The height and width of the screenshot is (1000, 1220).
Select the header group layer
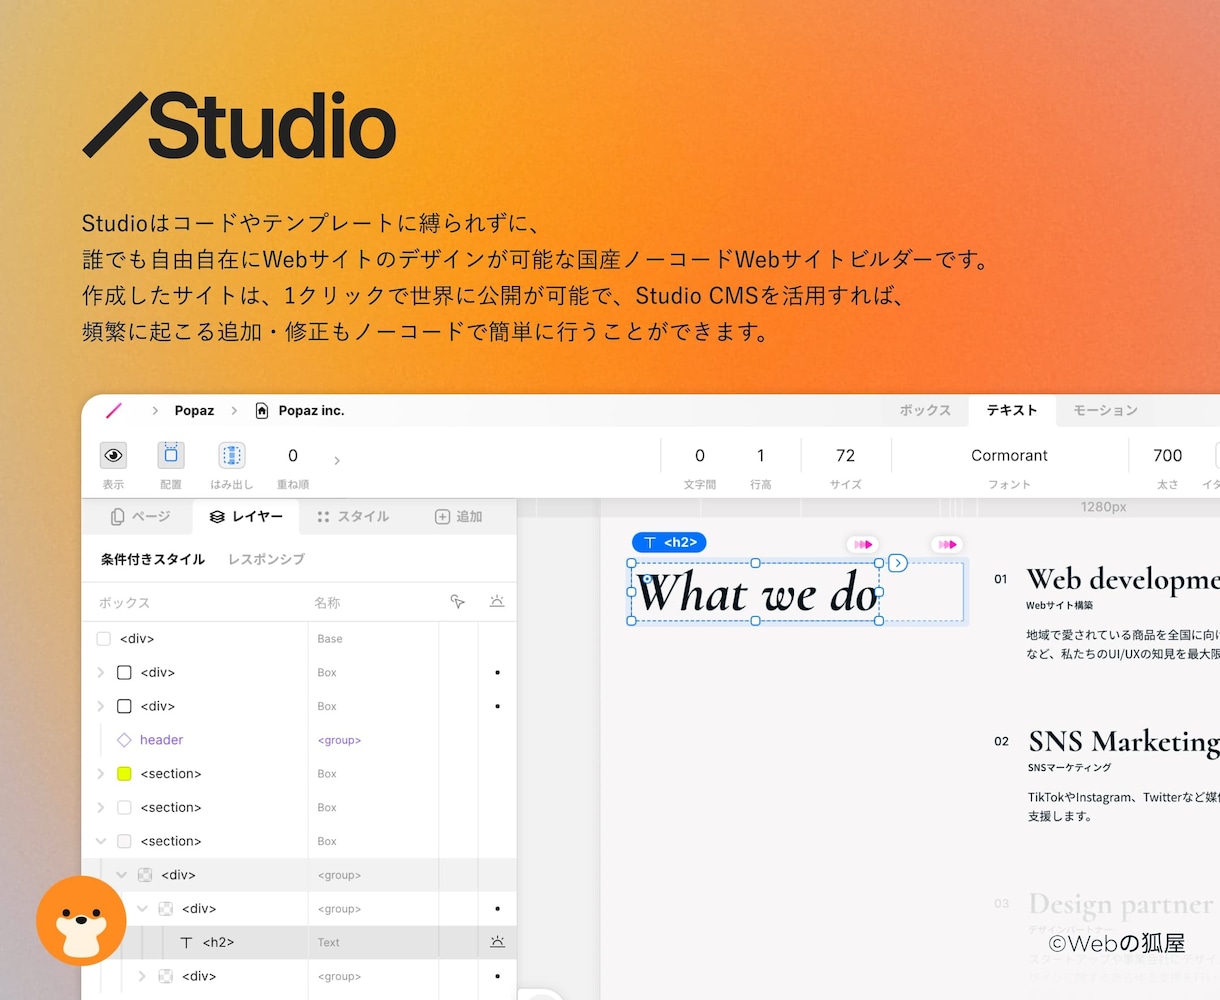click(299, 740)
